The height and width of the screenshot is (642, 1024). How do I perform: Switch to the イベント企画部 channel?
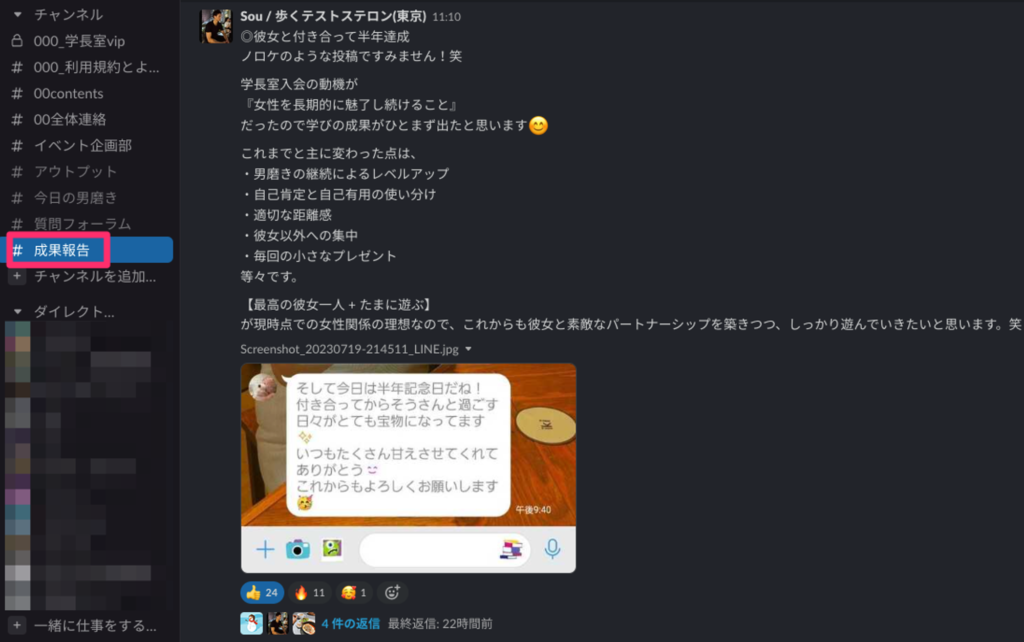(82, 146)
